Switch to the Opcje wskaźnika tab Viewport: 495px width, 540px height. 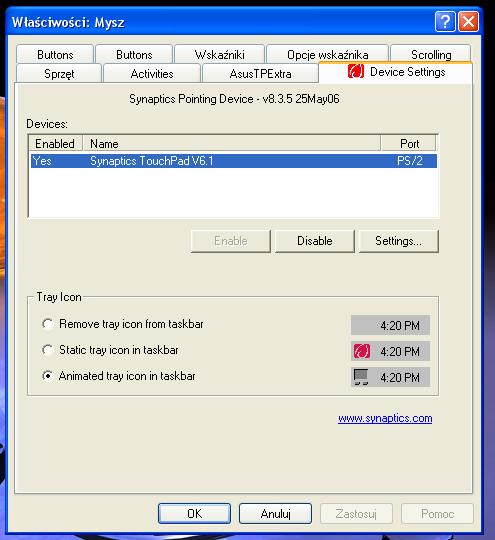pos(328,54)
